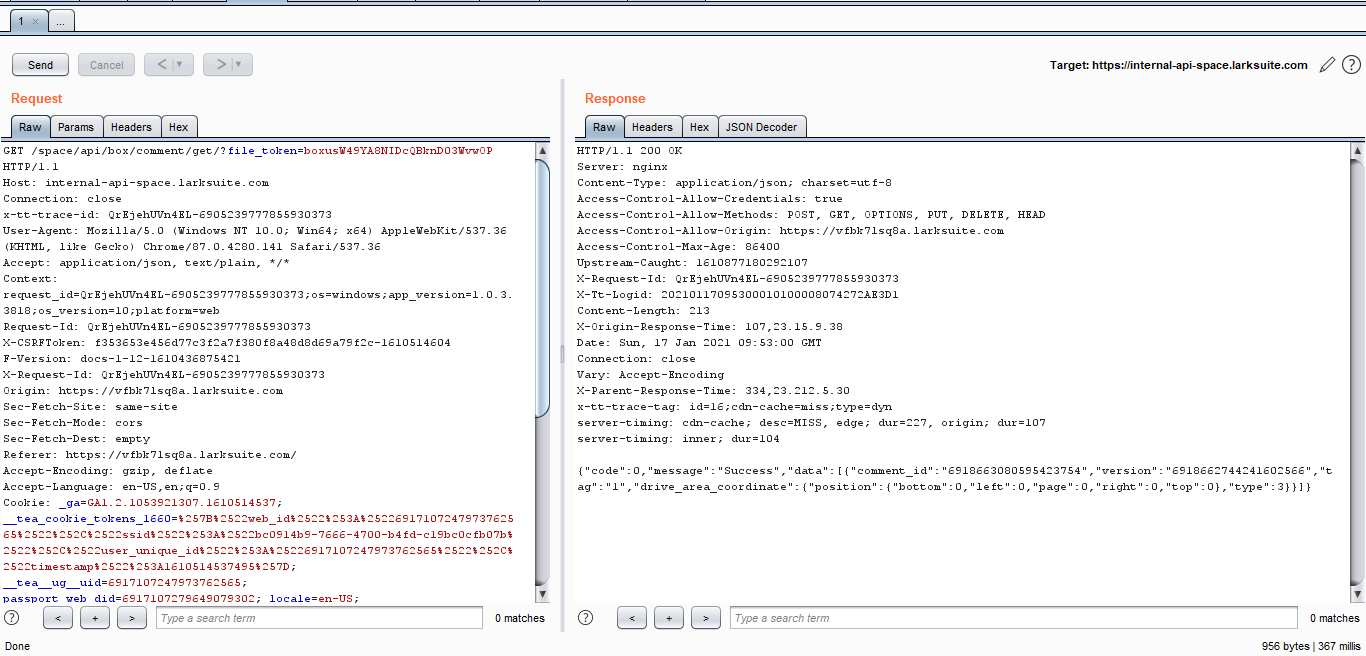The image size is (1366, 656).
Task: Click the Request panel vertical scrollbar
Action: point(542,300)
